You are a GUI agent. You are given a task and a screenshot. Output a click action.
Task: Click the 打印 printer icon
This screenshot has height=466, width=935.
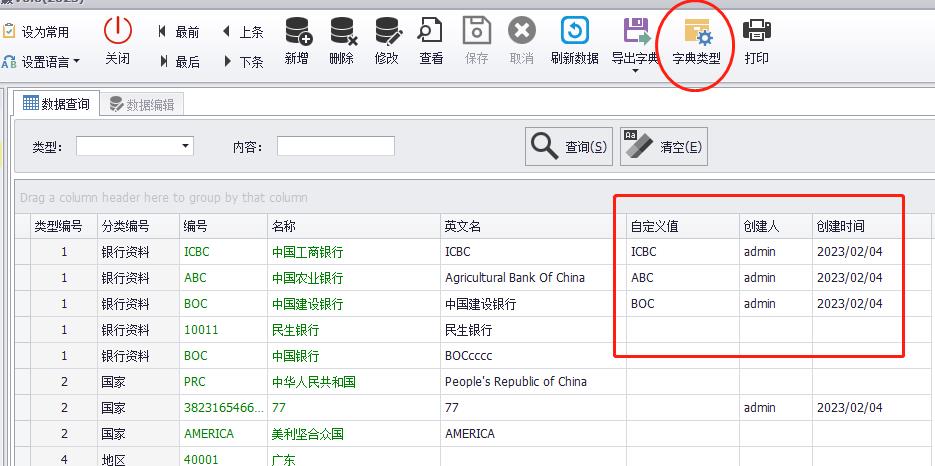757,31
